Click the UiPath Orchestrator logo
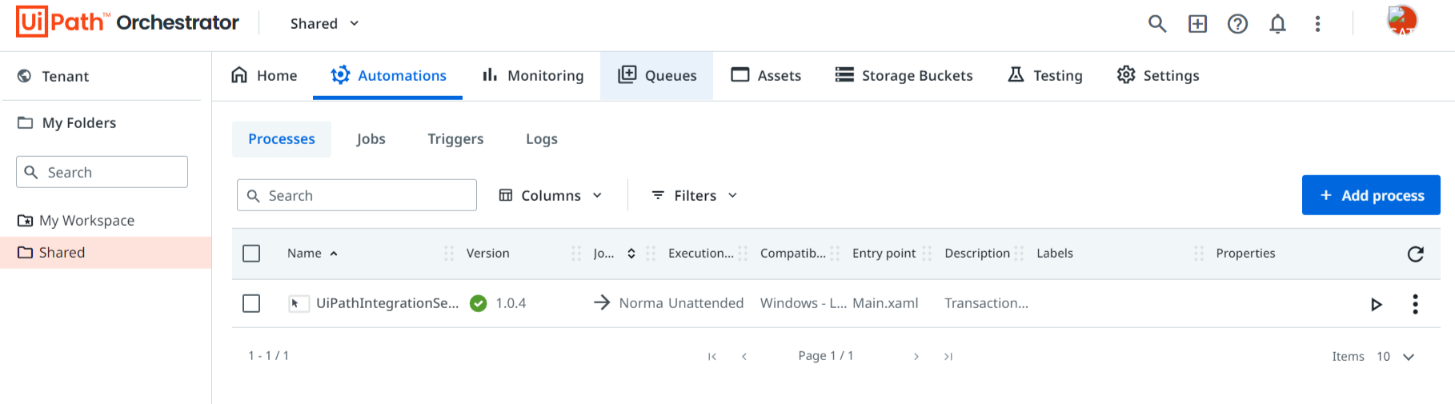Viewport: 1455px width, 404px height. (127, 23)
